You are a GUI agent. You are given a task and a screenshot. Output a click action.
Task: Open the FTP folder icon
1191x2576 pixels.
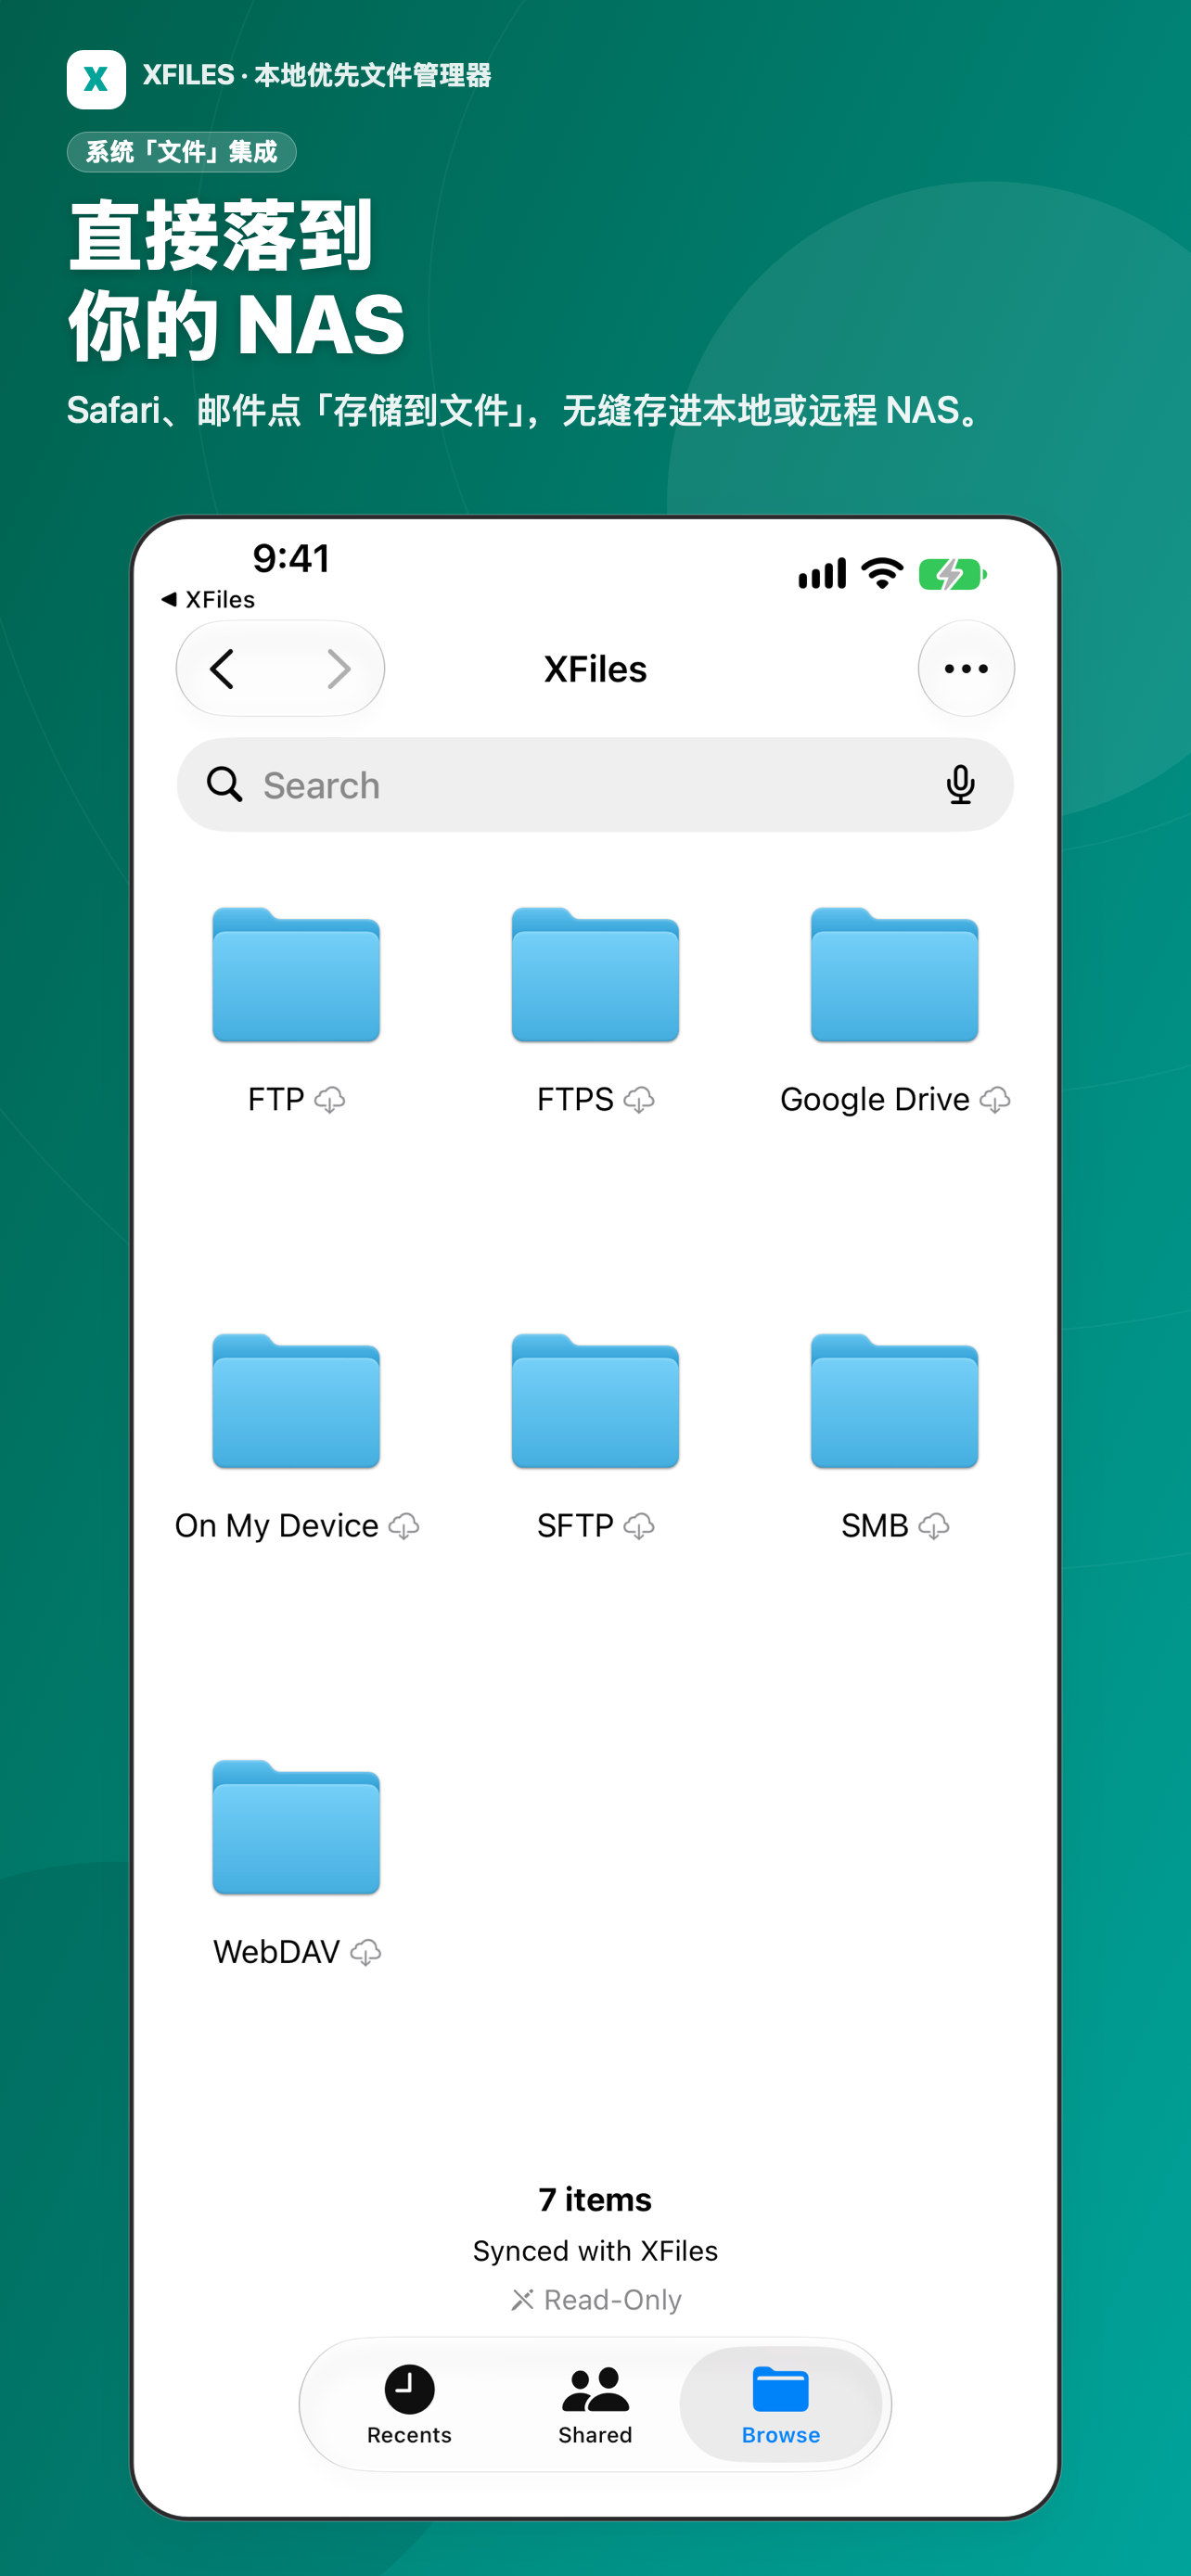click(296, 975)
